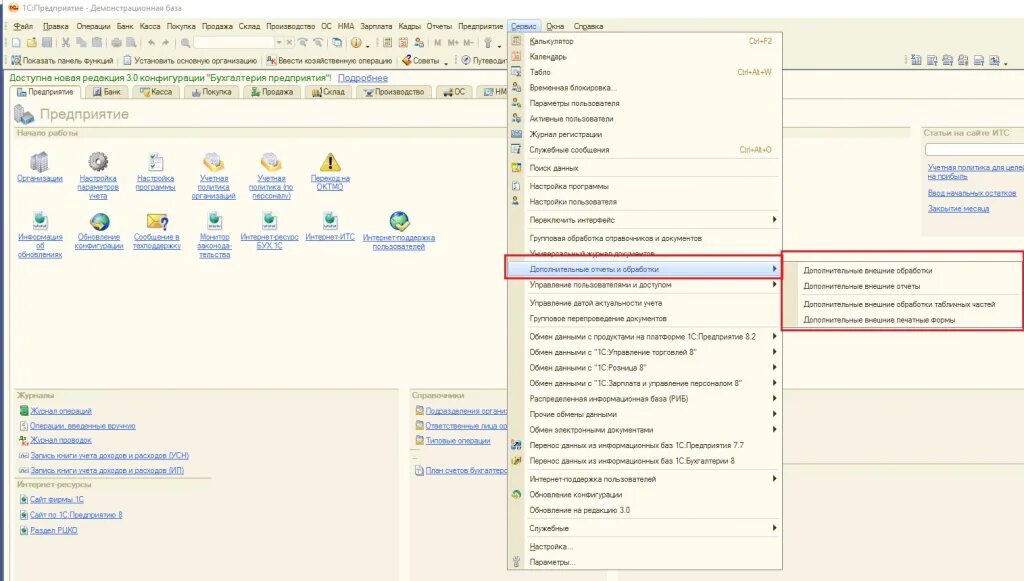Open the Закрытие месяца article link
1024x581 pixels.
tap(958, 209)
